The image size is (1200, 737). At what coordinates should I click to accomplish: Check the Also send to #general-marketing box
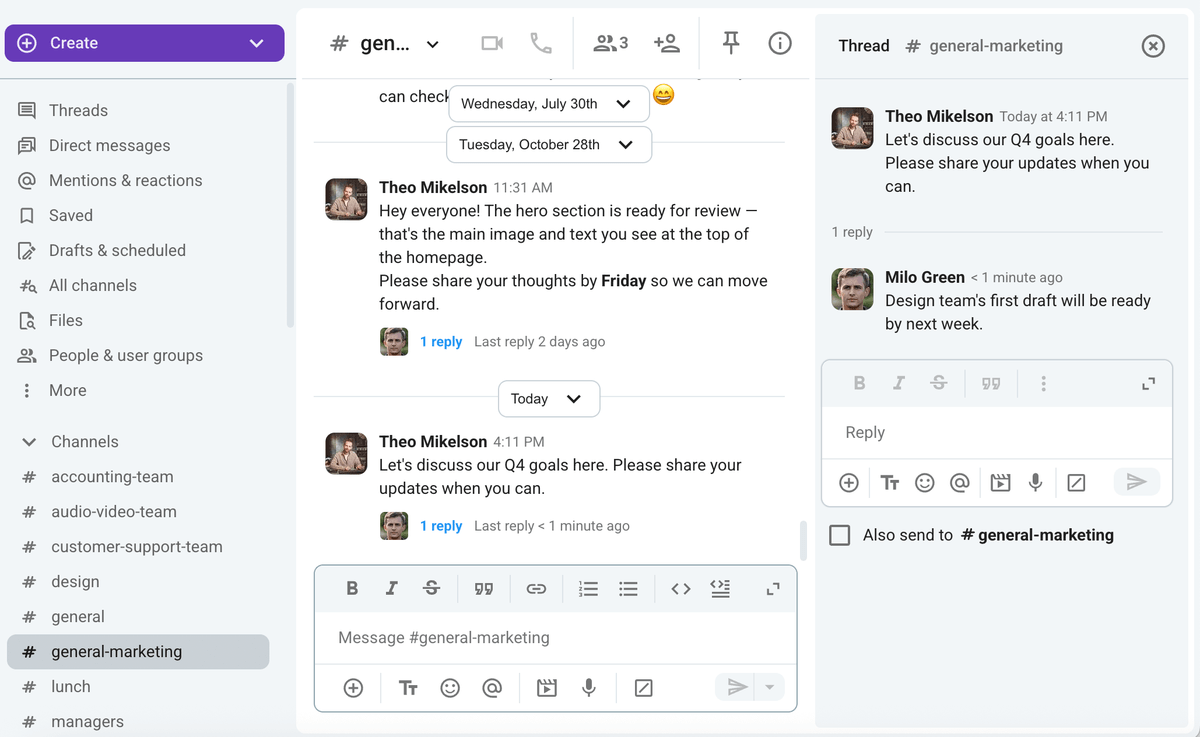pyautogui.click(x=839, y=535)
